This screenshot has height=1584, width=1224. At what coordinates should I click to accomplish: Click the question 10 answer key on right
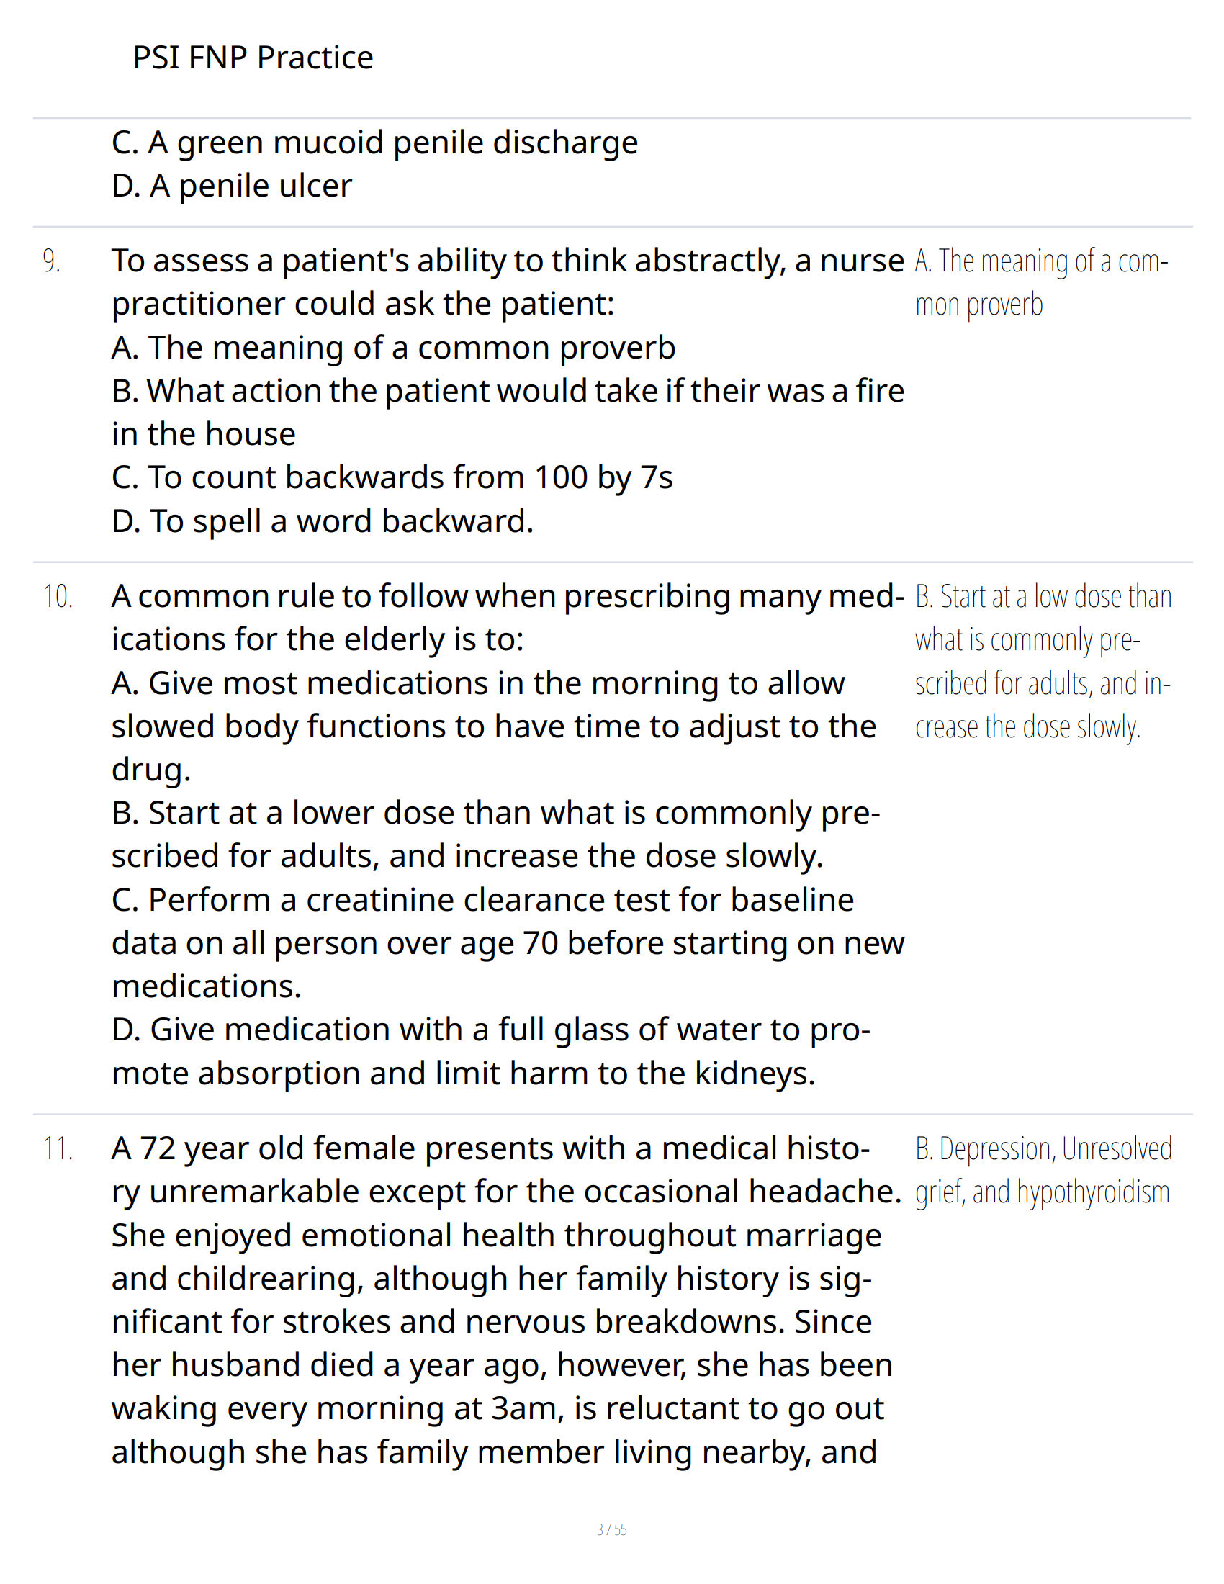pyautogui.click(x=1043, y=662)
